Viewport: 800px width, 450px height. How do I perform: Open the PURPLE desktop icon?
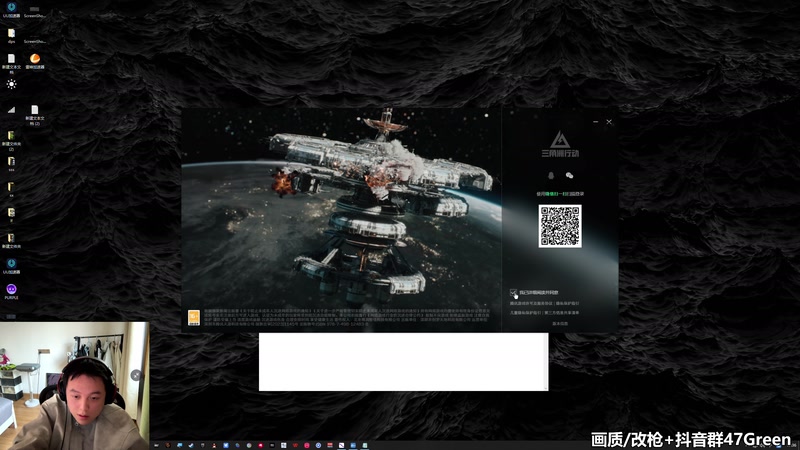click(x=11, y=291)
